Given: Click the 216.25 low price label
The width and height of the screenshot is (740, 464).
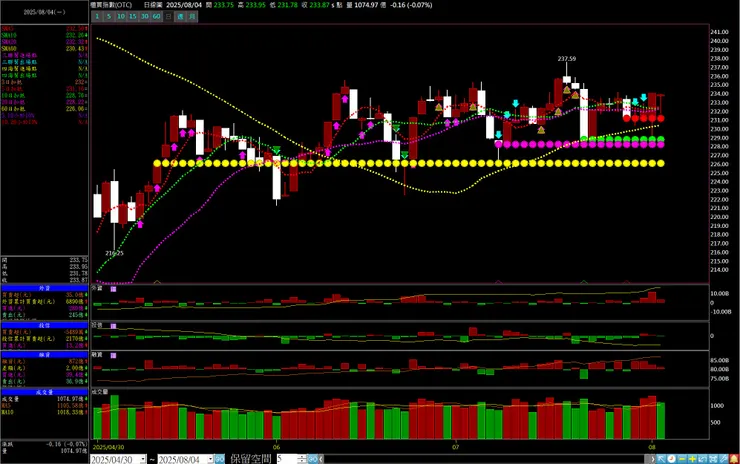Looking at the screenshot, I should pos(114,253).
